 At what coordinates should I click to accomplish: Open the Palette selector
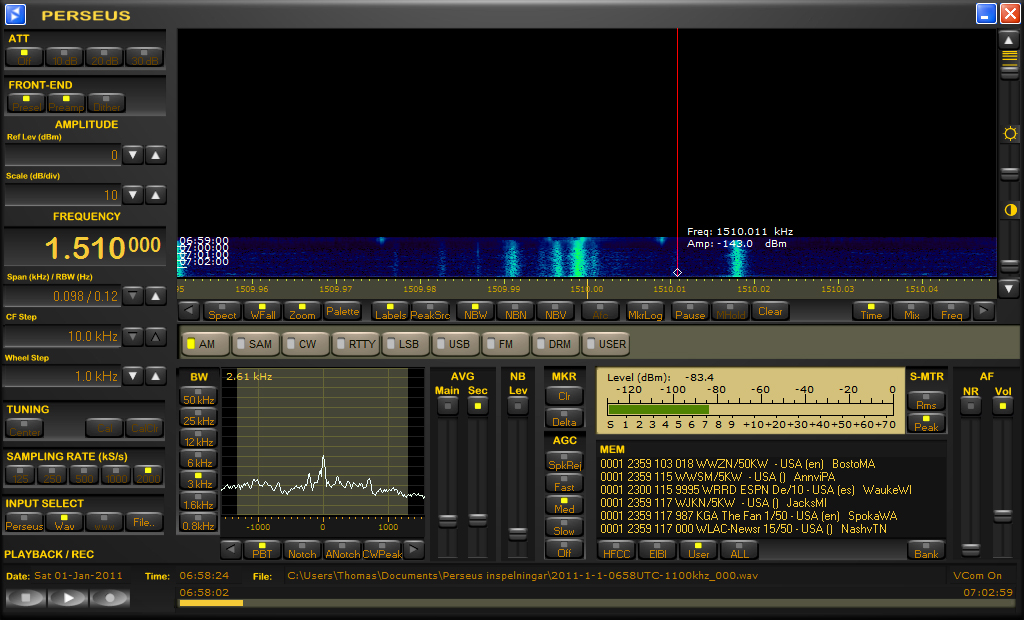(x=342, y=312)
